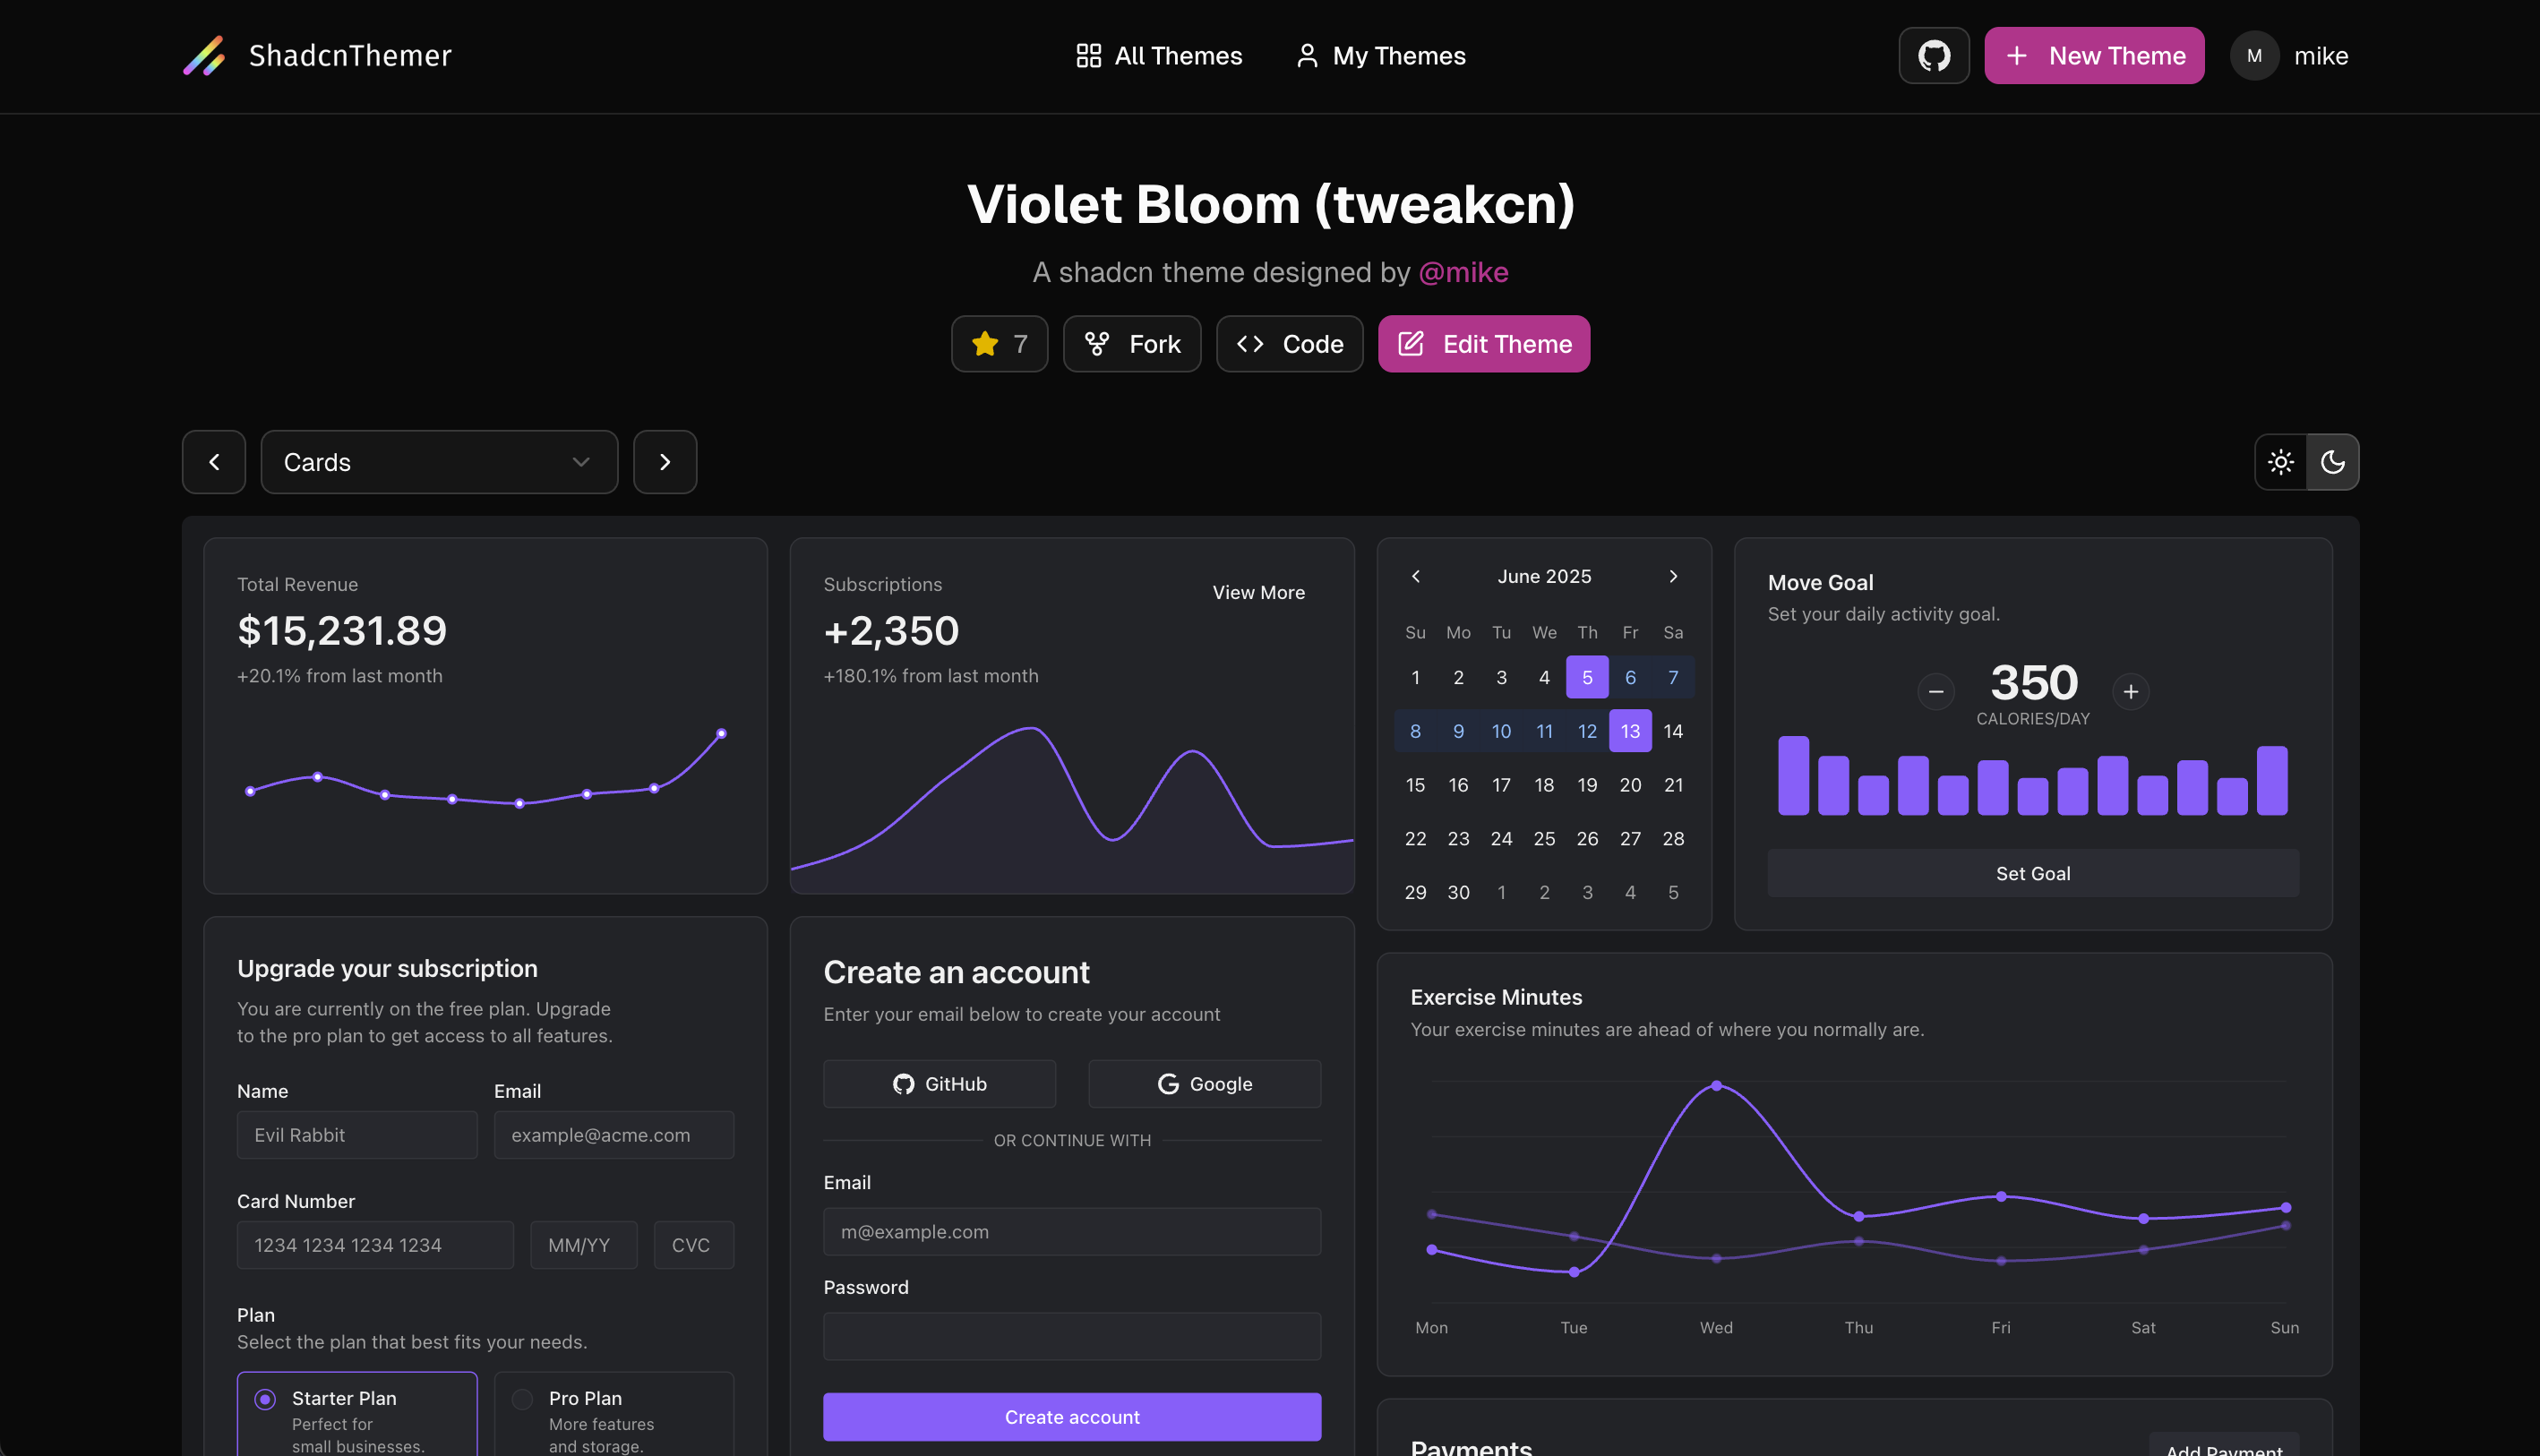Switch to dark mode moon toggle

2332,462
